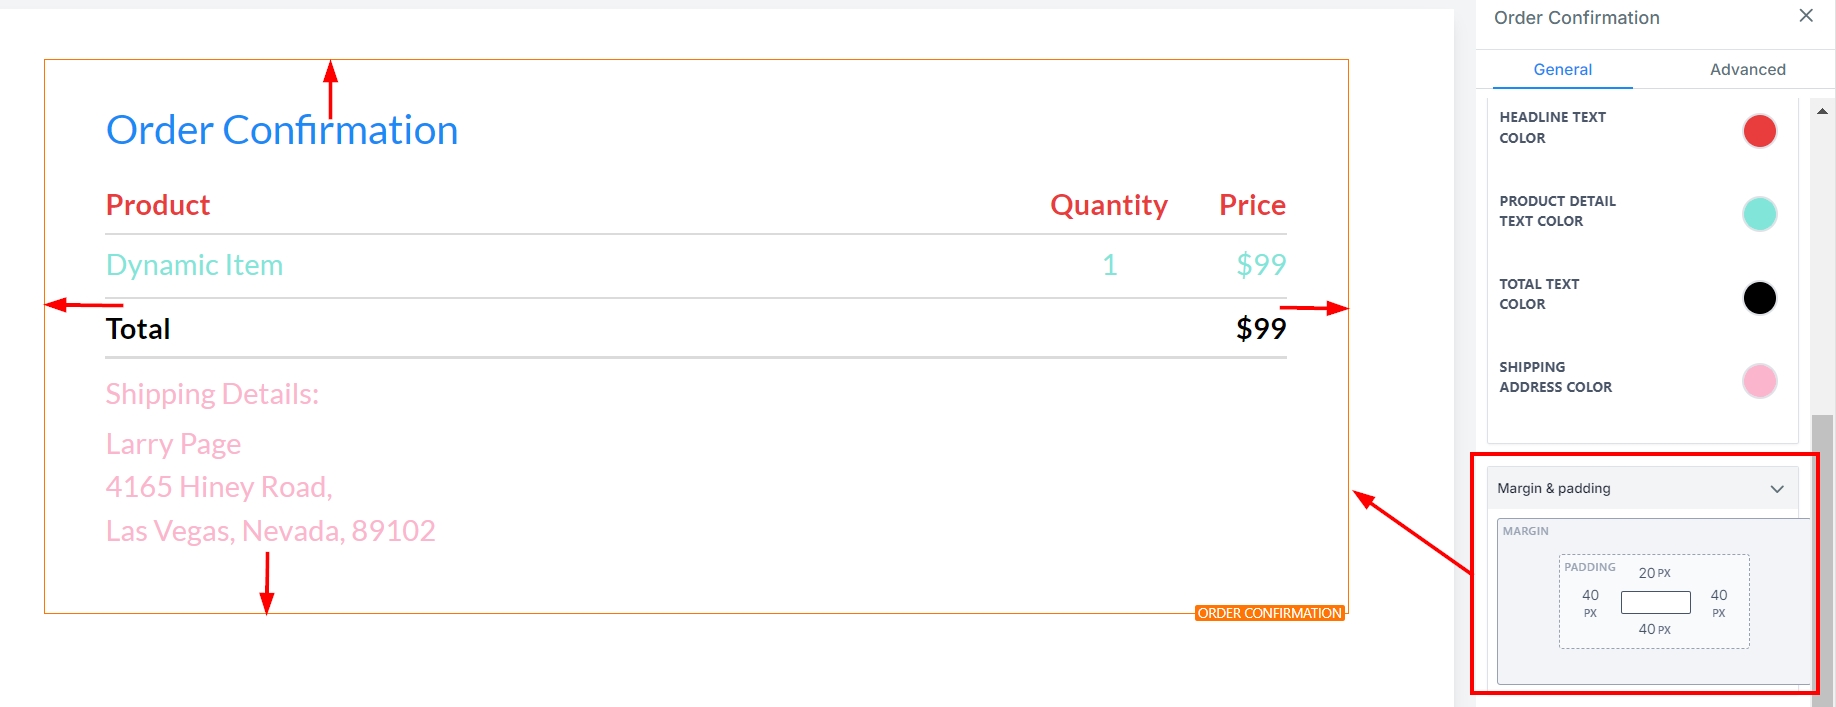Click the orange ORDER CONFIRMATION element tag
1836x707 pixels.
coord(1269,613)
